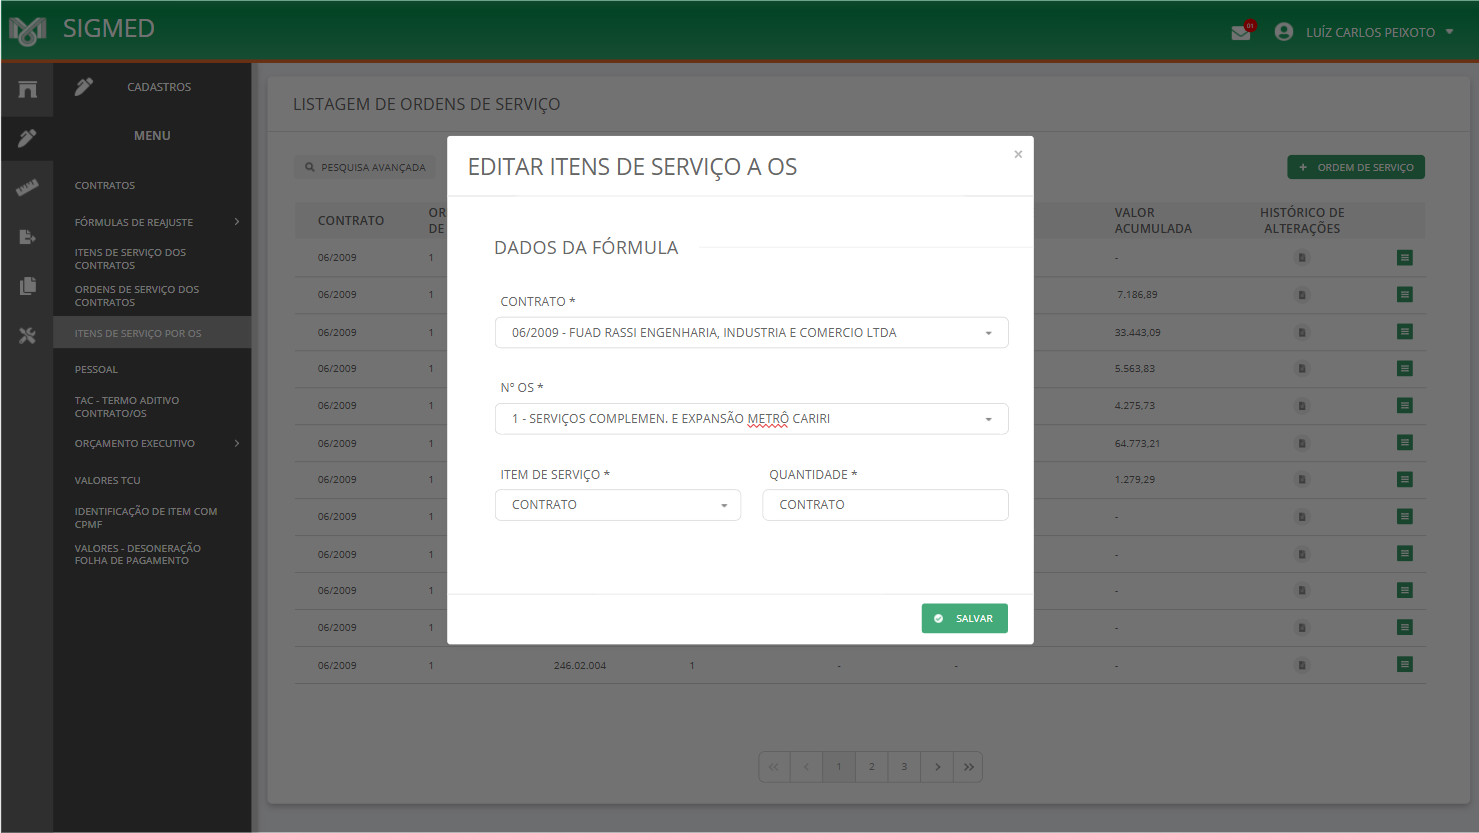Image resolution: width=1479 pixels, height=833 pixels.
Task: Click the 246.02.004 table cell
Action: [x=580, y=666]
